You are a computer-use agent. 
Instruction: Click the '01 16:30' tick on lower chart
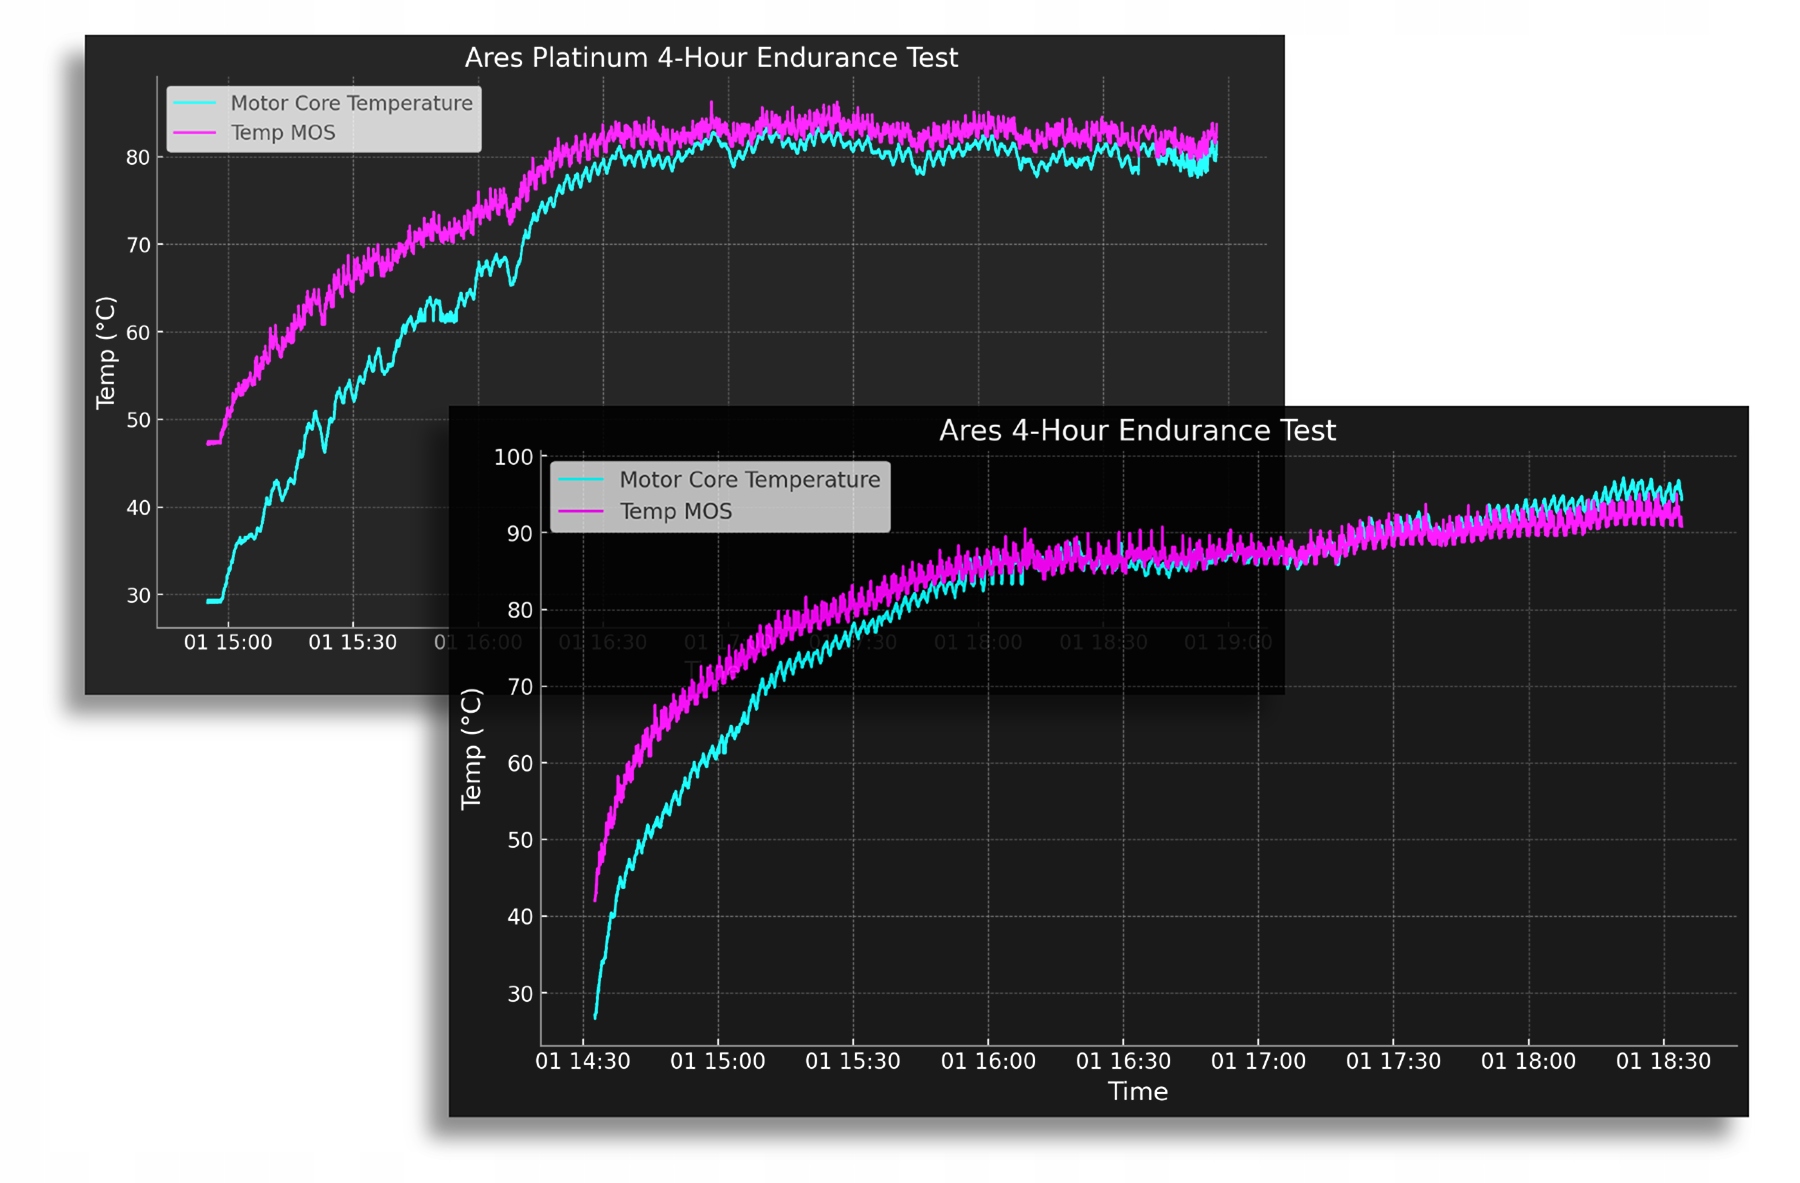[1123, 1061]
